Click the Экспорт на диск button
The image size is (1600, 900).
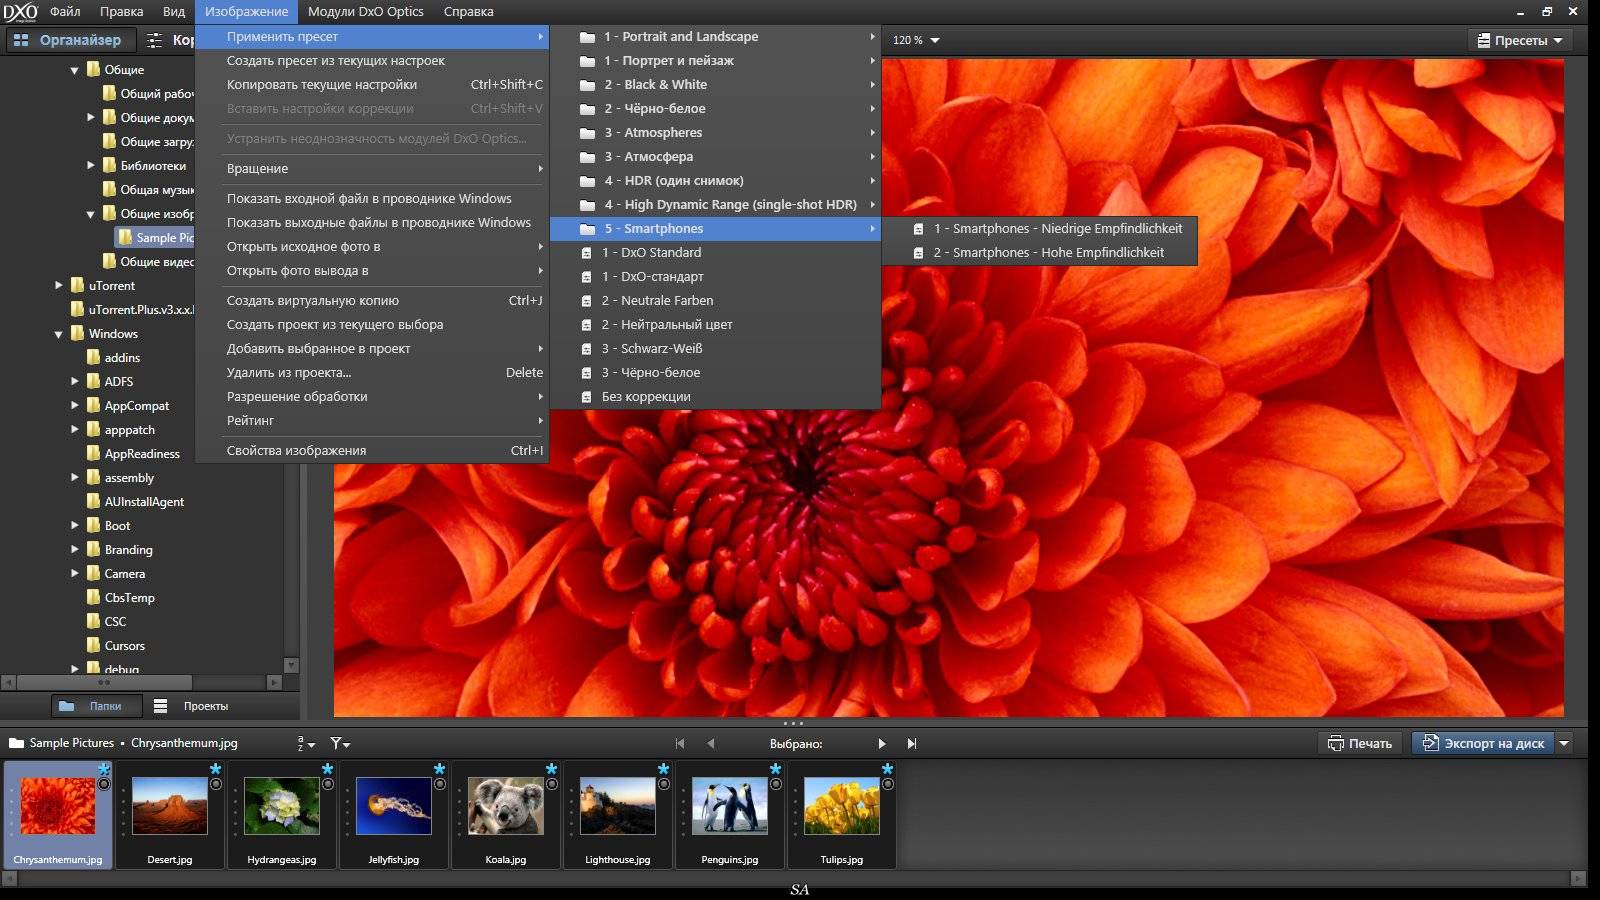(x=1483, y=743)
